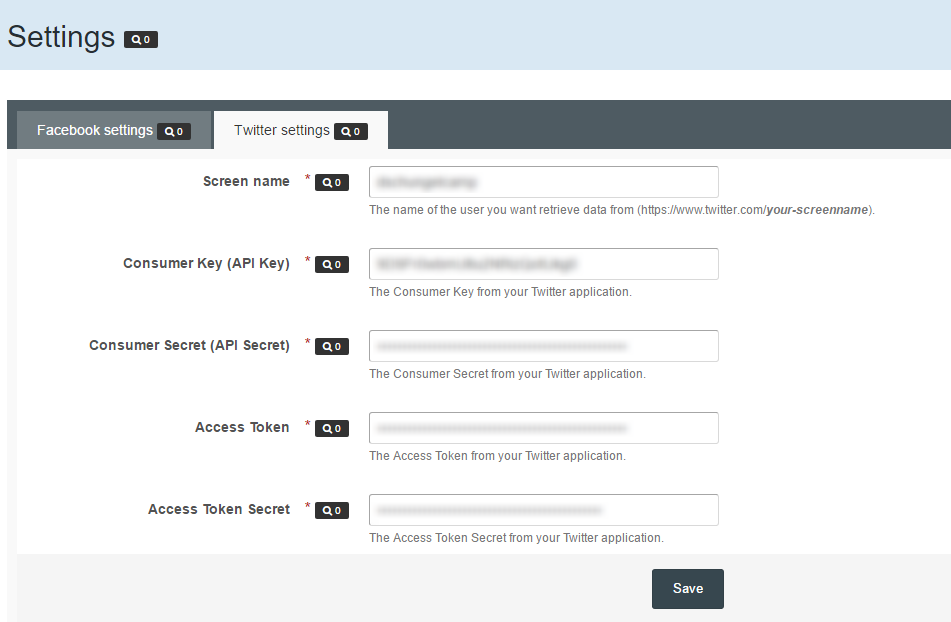Click the search badge next to Consumer Secret
This screenshot has width=951, height=622.
point(332,347)
